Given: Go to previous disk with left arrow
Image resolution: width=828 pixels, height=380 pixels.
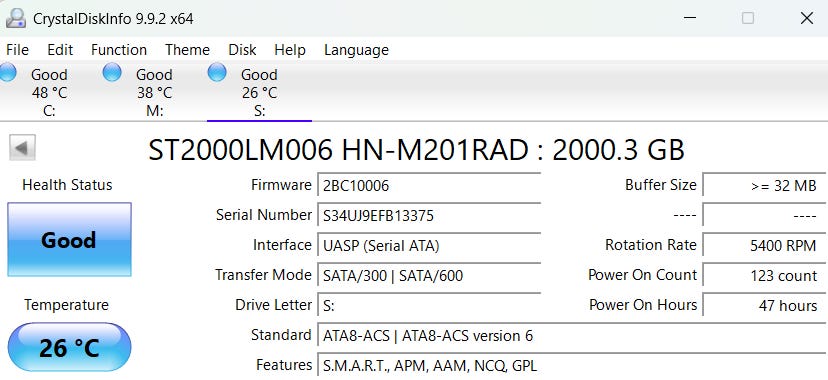Looking at the screenshot, I should pos(22,147).
